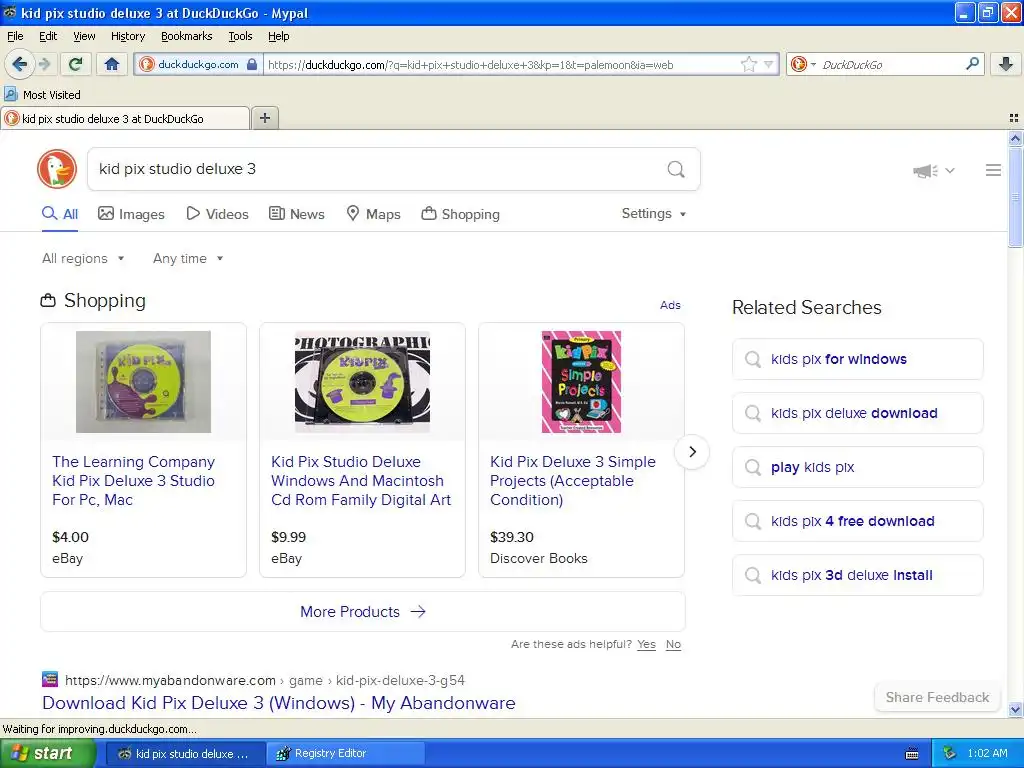The image size is (1024, 768).
Task: Expand the Settings dropdown
Action: pyautogui.click(x=654, y=214)
